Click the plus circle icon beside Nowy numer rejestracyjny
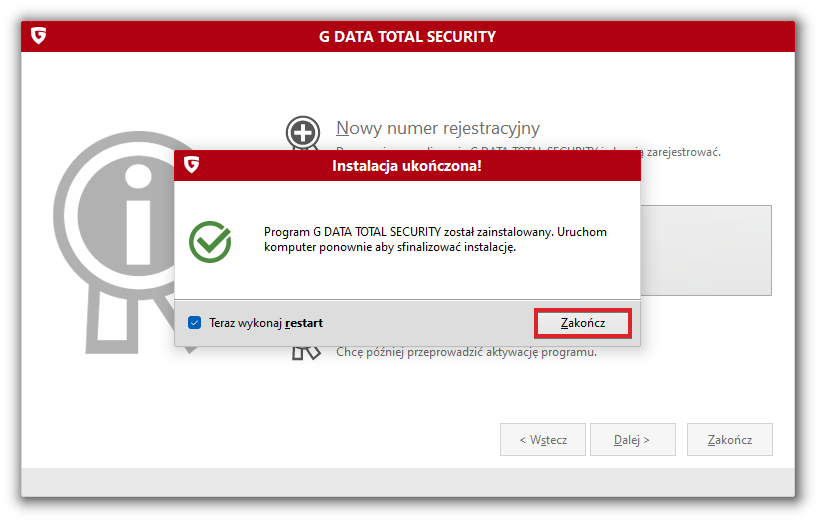Image resolution: width=820 pixels, height=522 pixels. [x=302, y=132]
